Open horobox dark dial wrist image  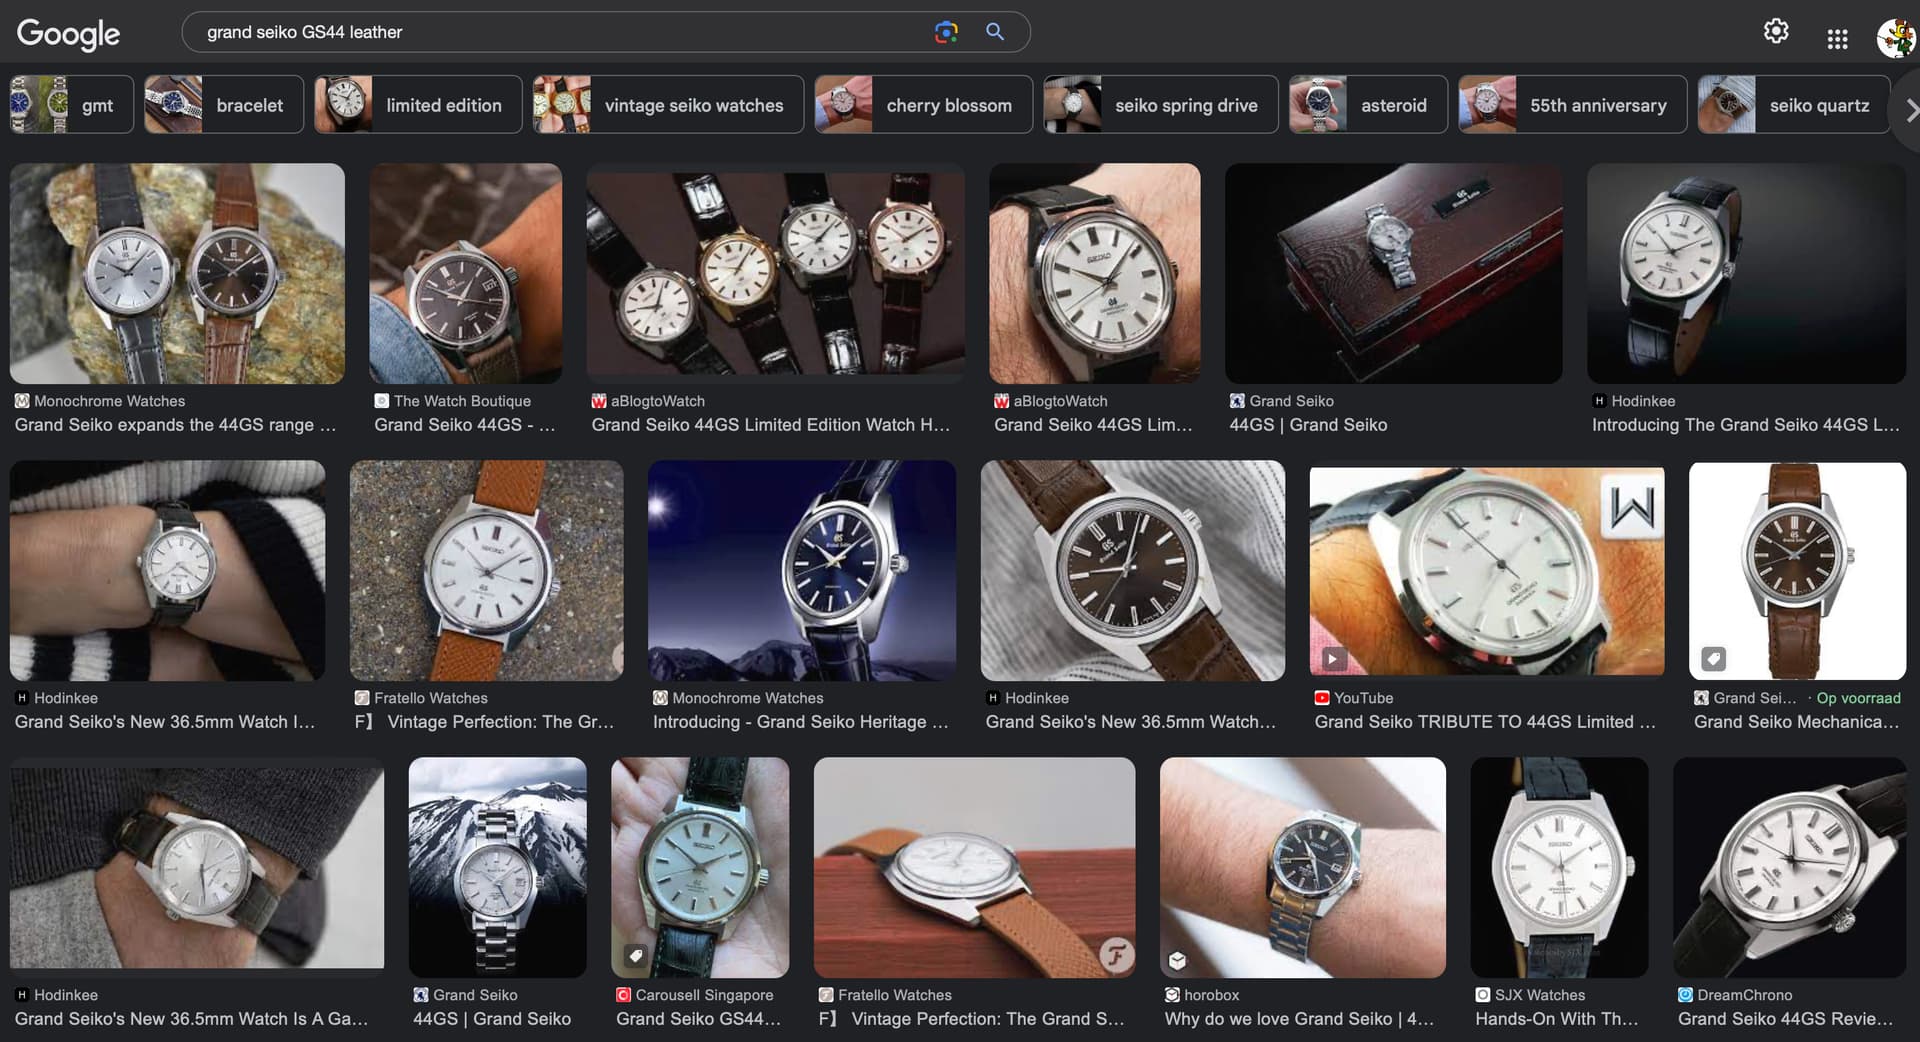(x=1302, y=867)
